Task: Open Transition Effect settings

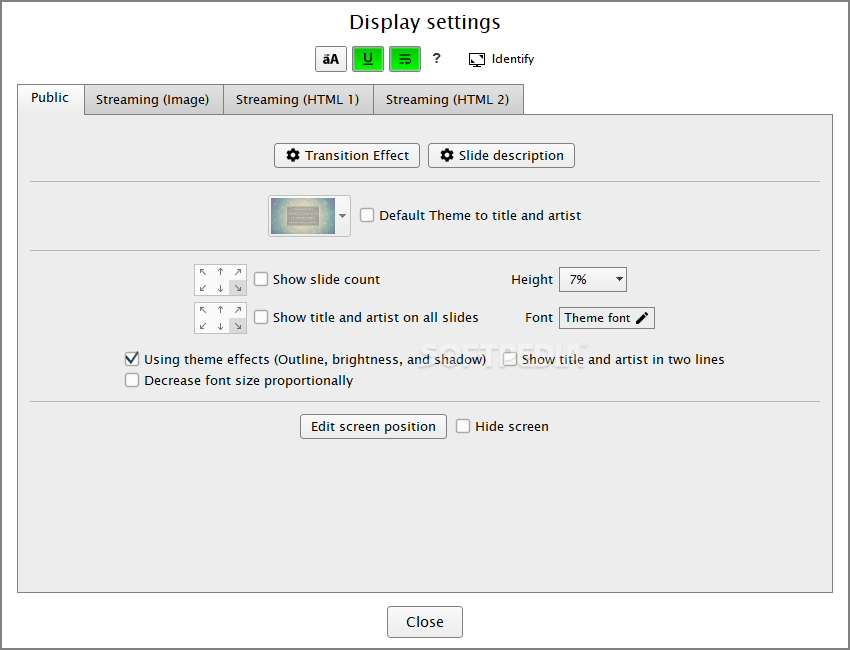Action: pos(347,156)
